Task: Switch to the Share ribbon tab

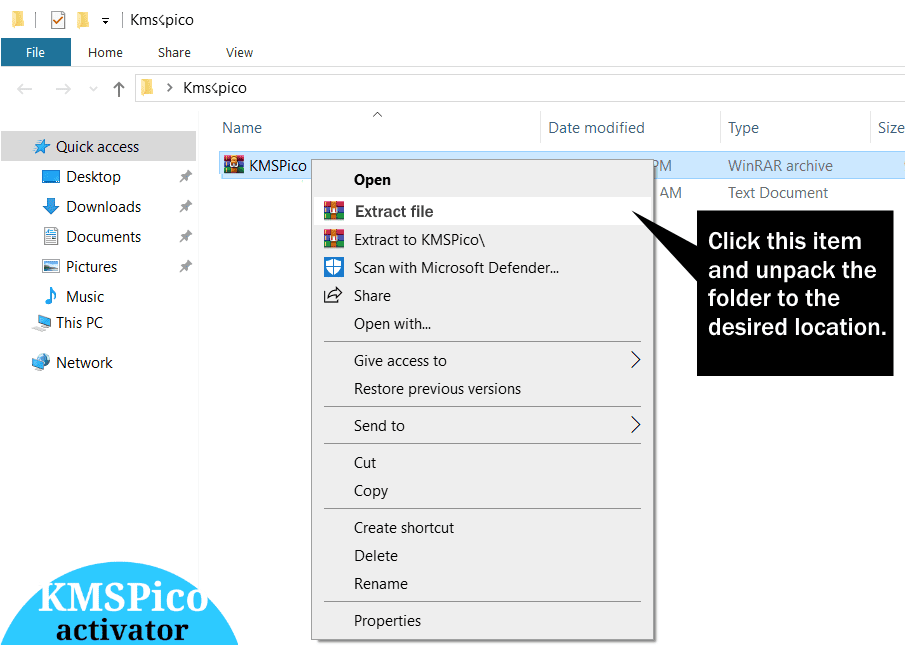Action: point(174,52)
